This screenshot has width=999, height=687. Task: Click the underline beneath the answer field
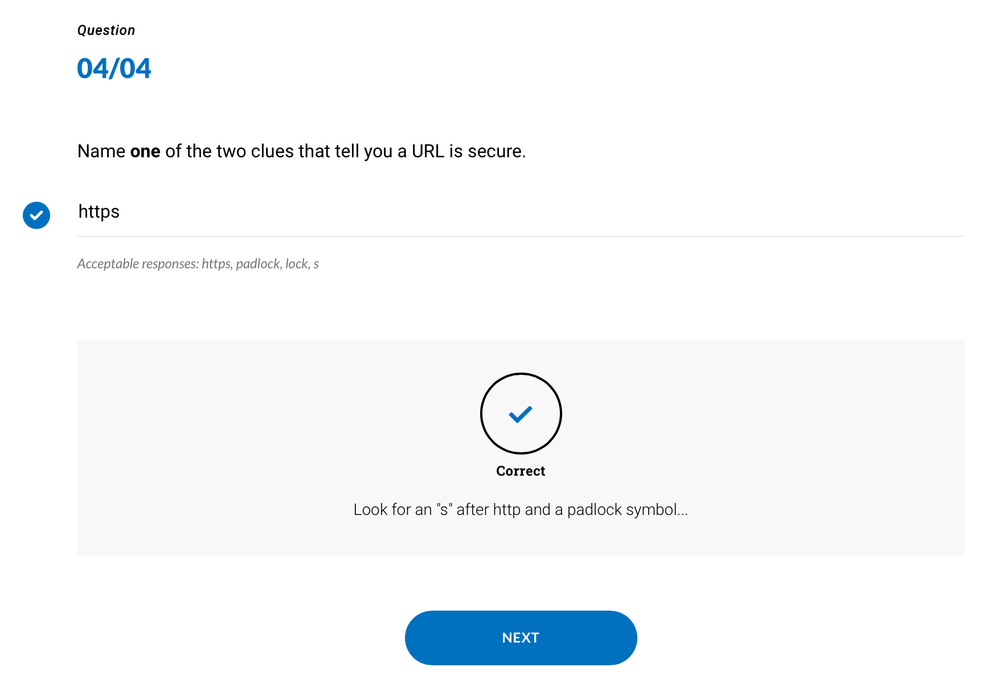520,237
